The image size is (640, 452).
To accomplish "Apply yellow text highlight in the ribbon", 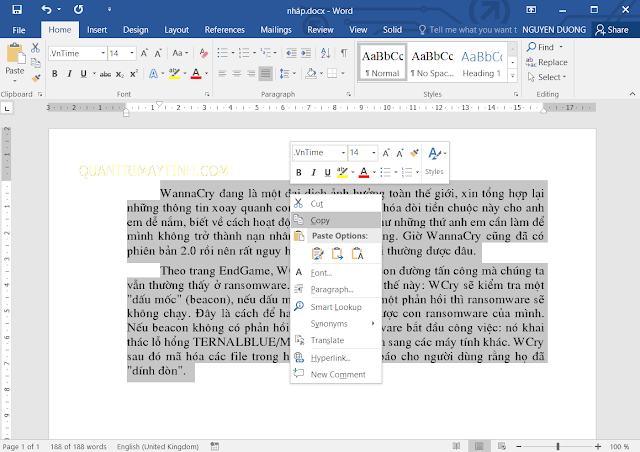I will (174, 74).
